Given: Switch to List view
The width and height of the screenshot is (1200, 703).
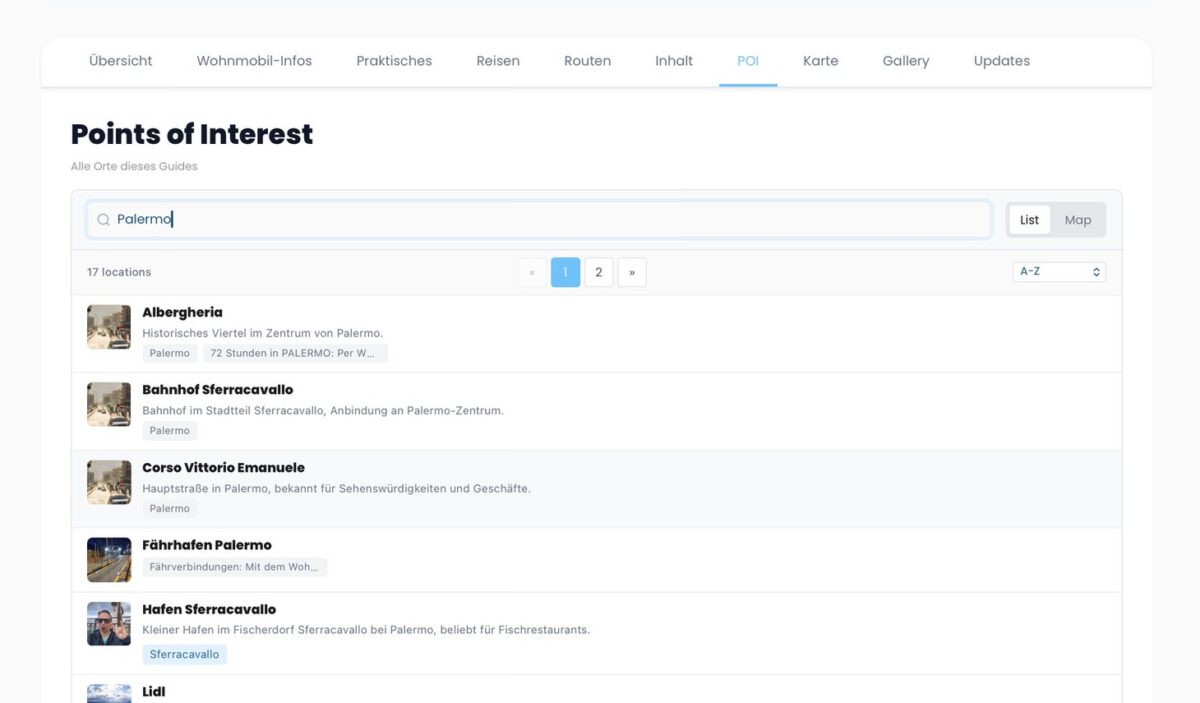Looking at the screenshot, I should click(x=1029, y=220).
